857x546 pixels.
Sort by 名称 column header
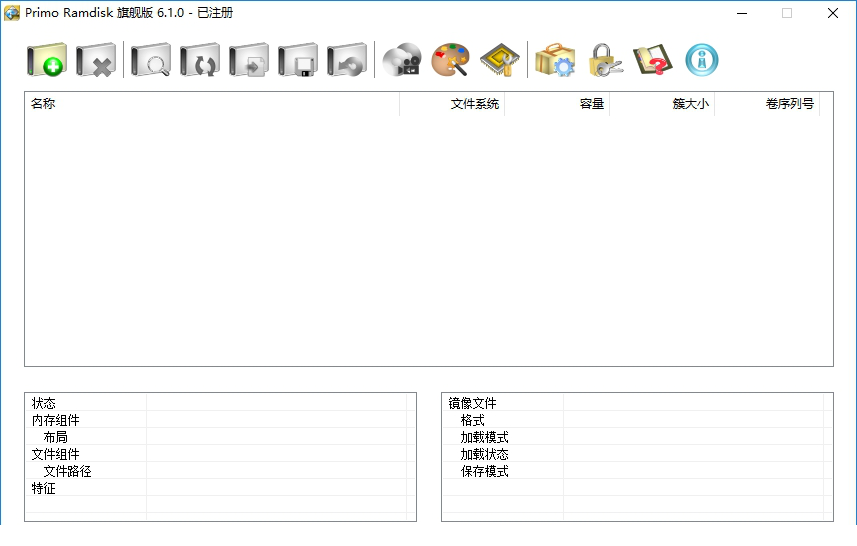point(212,104)
